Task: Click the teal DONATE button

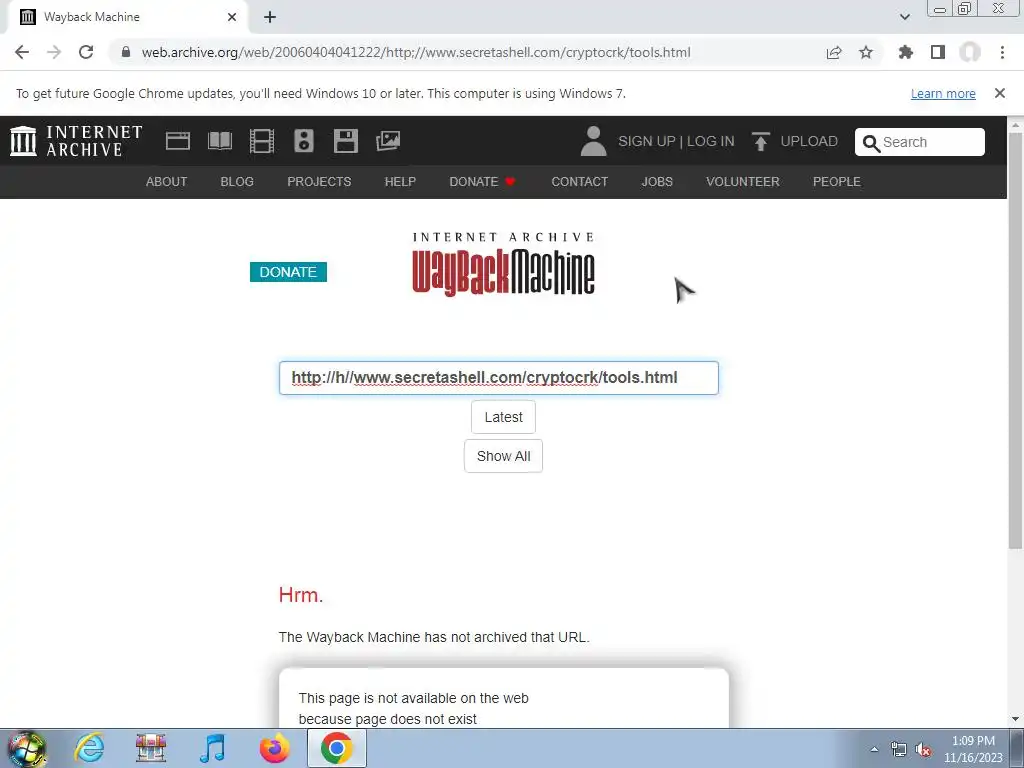Action: [x=288, y=272]
